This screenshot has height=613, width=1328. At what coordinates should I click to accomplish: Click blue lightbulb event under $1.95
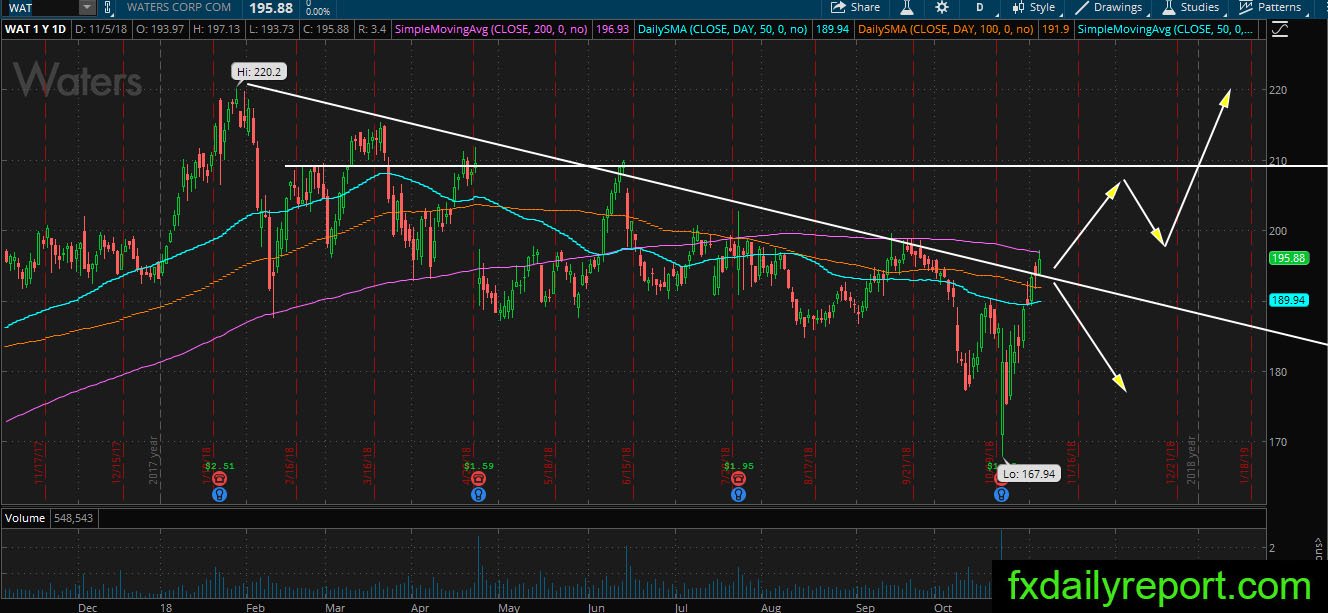point(737,494)
